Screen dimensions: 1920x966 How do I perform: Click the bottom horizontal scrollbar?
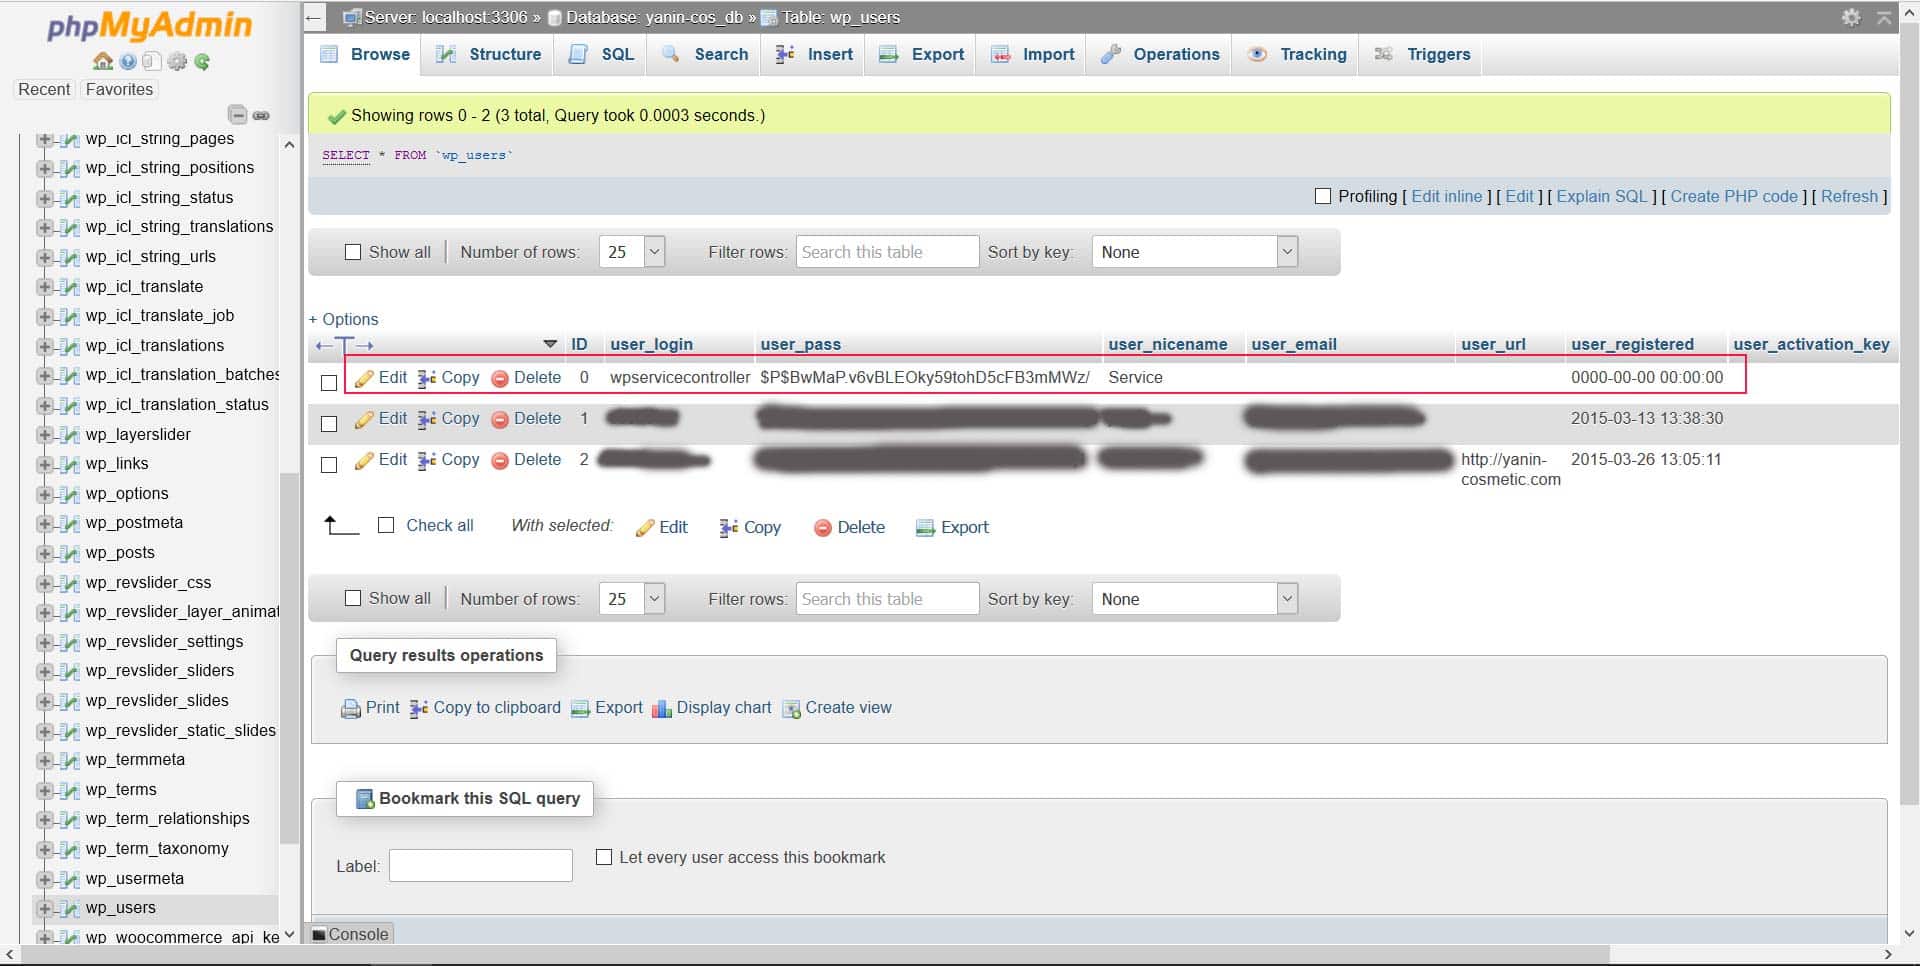click(815, 955)
